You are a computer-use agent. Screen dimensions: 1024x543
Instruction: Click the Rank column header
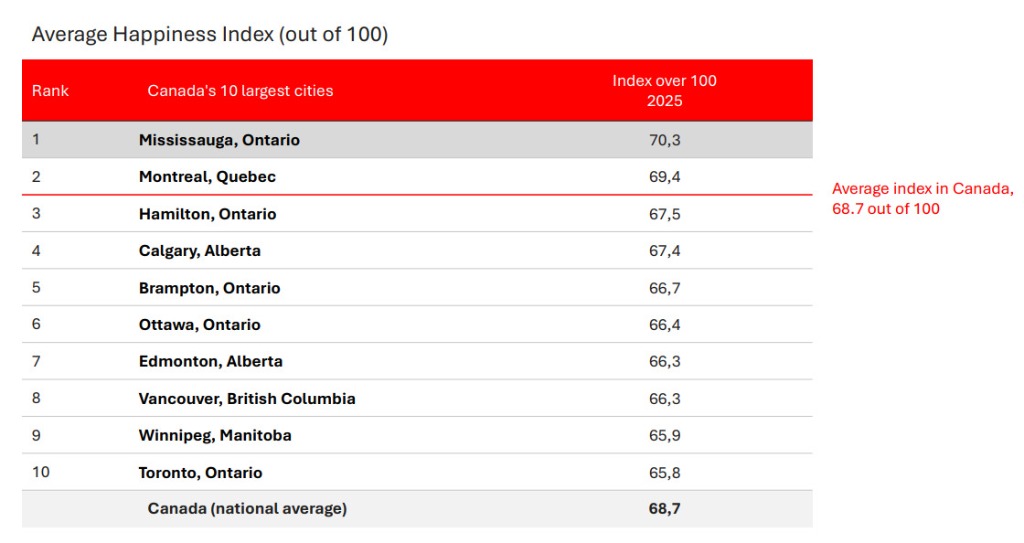(50, 91)
